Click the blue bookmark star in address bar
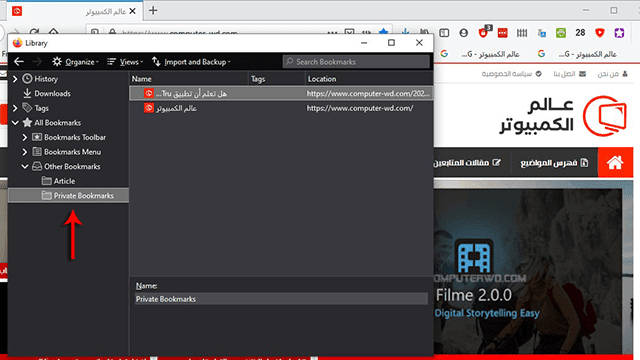Viewport: 640px width, 360px height. coord(383,32)
